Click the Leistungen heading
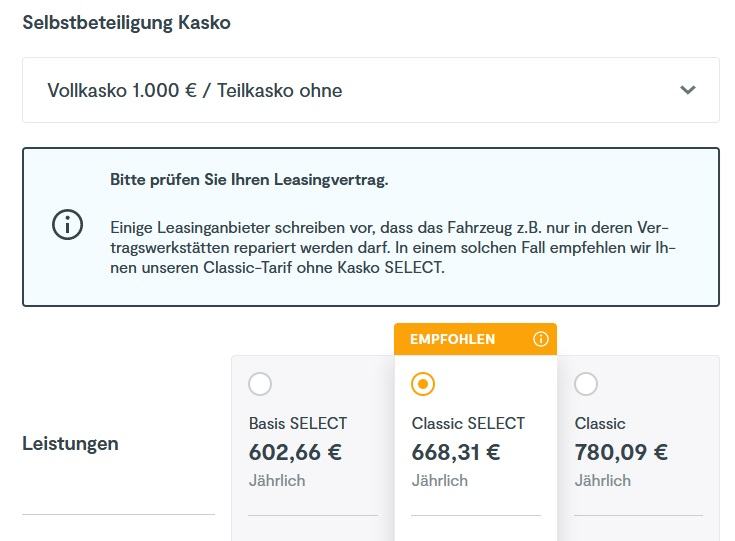Viewport: 735px width, 541px height. [x=70, y=443]
